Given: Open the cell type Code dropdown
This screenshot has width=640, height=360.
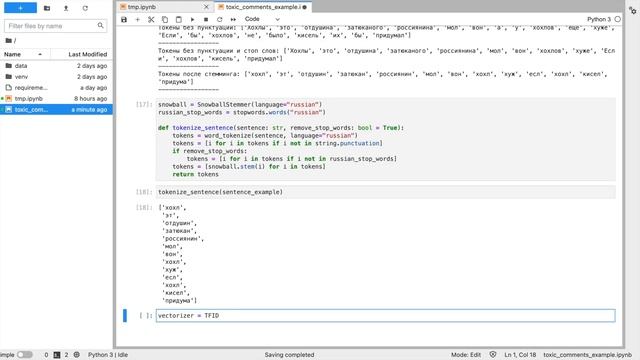Looking at the screenshot, I should tap(262, 19).
